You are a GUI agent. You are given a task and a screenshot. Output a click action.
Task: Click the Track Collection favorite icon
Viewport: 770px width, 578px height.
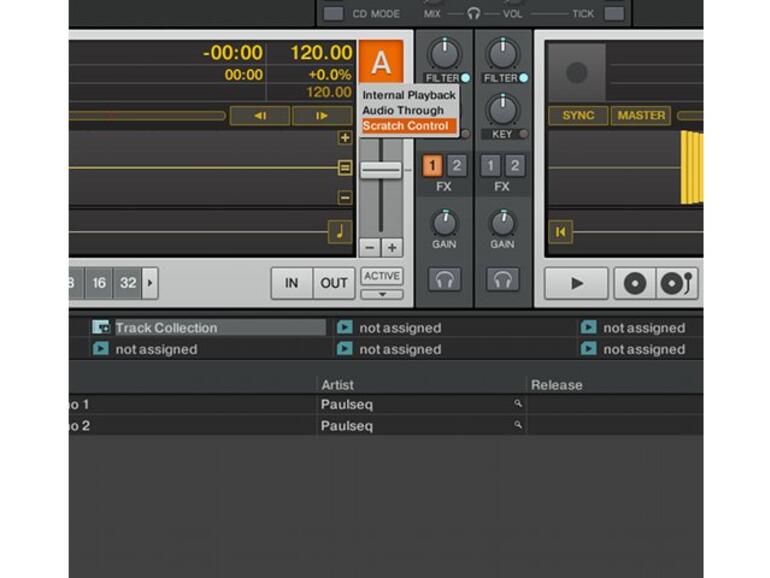coord(101,327)
